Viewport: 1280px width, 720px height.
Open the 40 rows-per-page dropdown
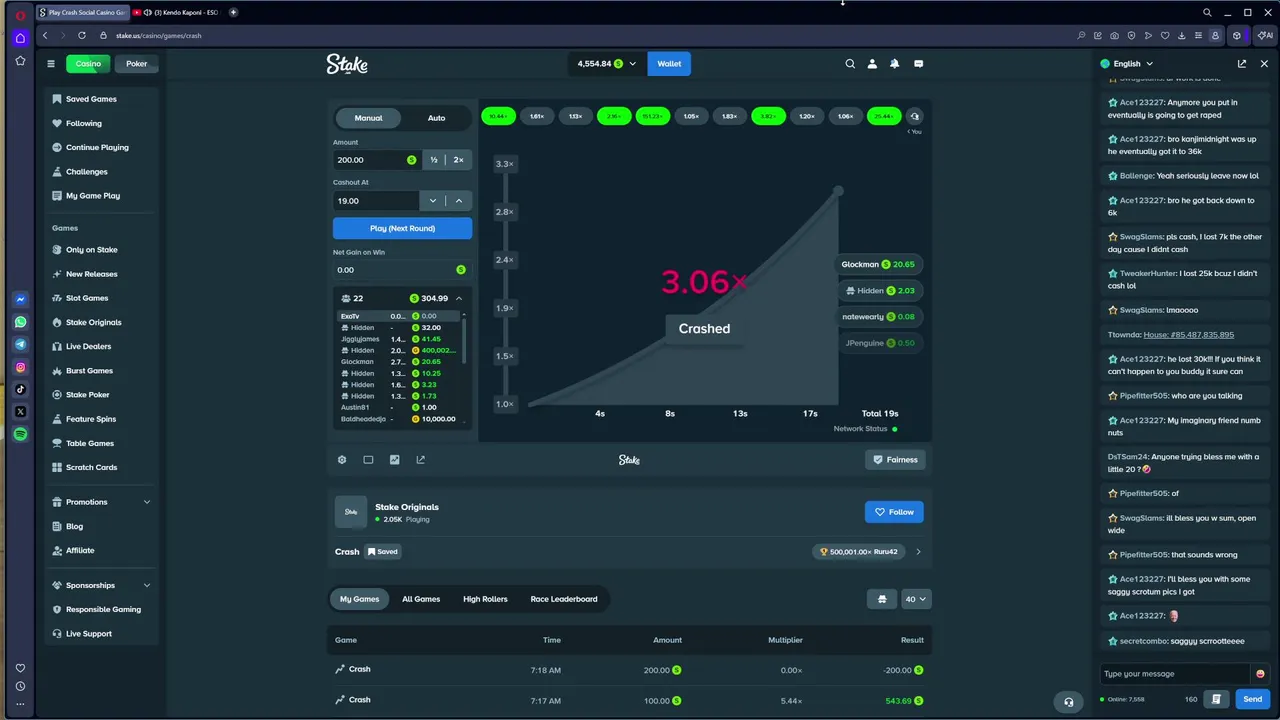[x=915, y=599]
